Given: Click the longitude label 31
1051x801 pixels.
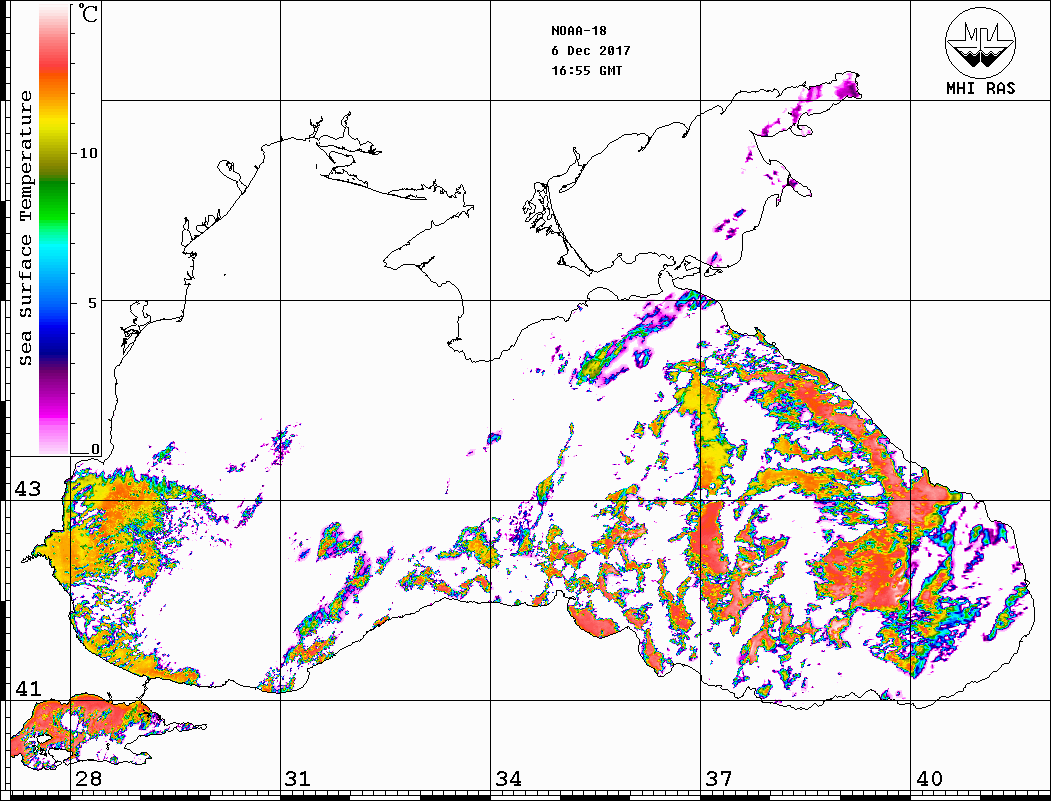Looking at the screenshot, I should 298,779.
